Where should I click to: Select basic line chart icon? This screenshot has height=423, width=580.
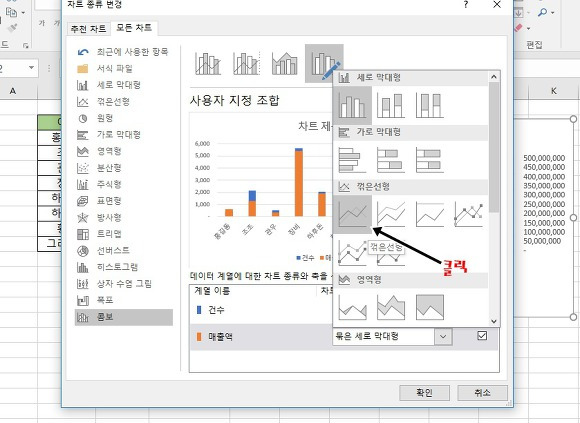(352, 214)
